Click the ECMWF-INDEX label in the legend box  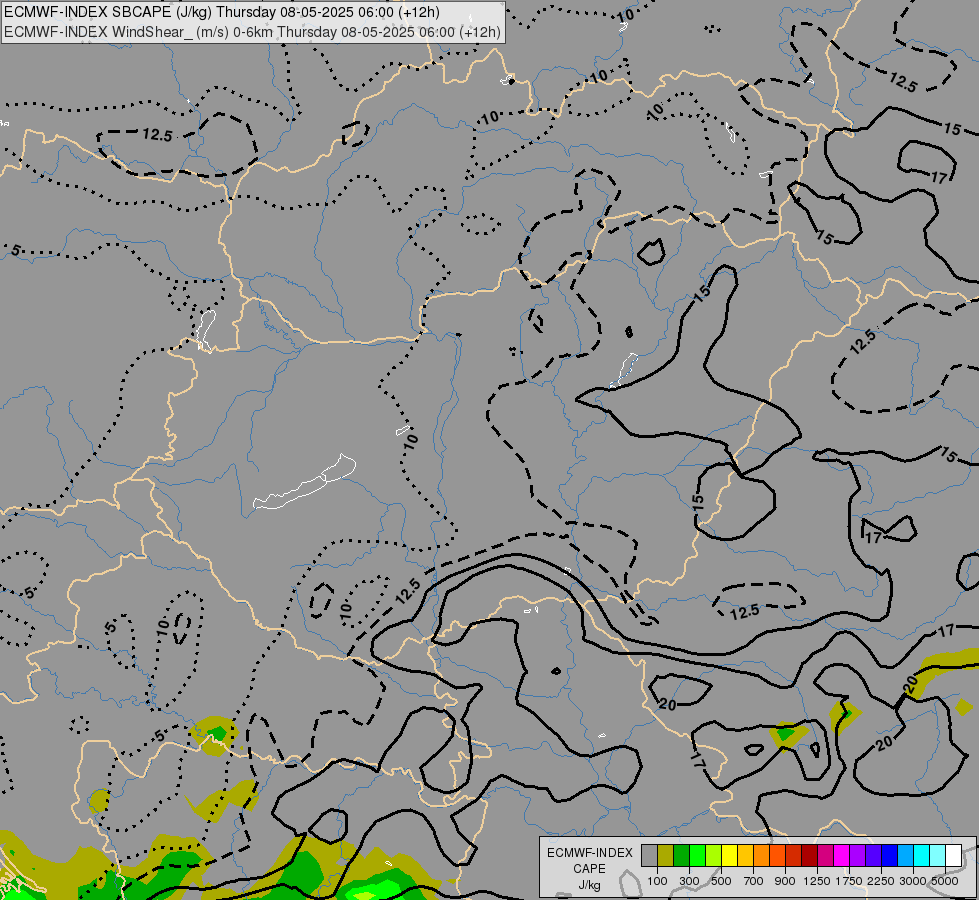point(589,853)
